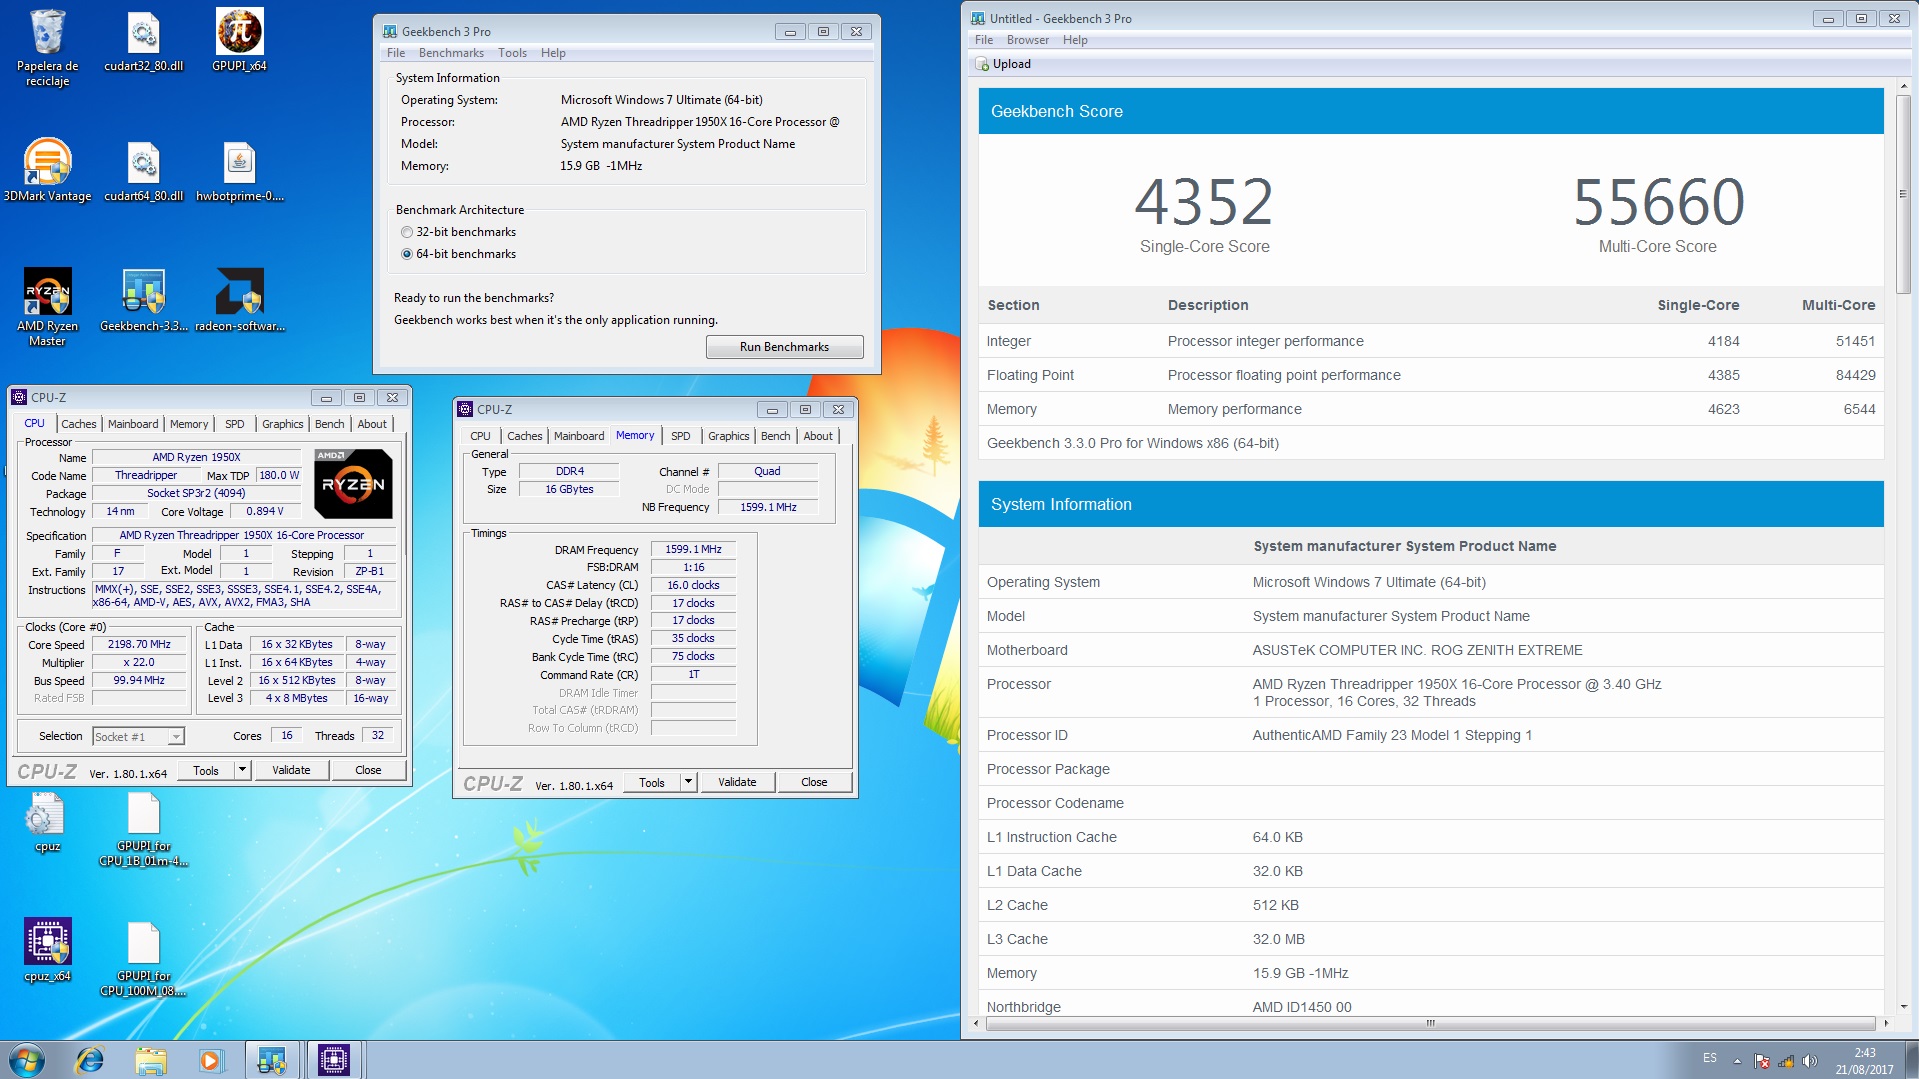Open 3DMark Vantage desktop shortcut
Viewport: 1919px width, 1079px height.
(x=47, y=170)
